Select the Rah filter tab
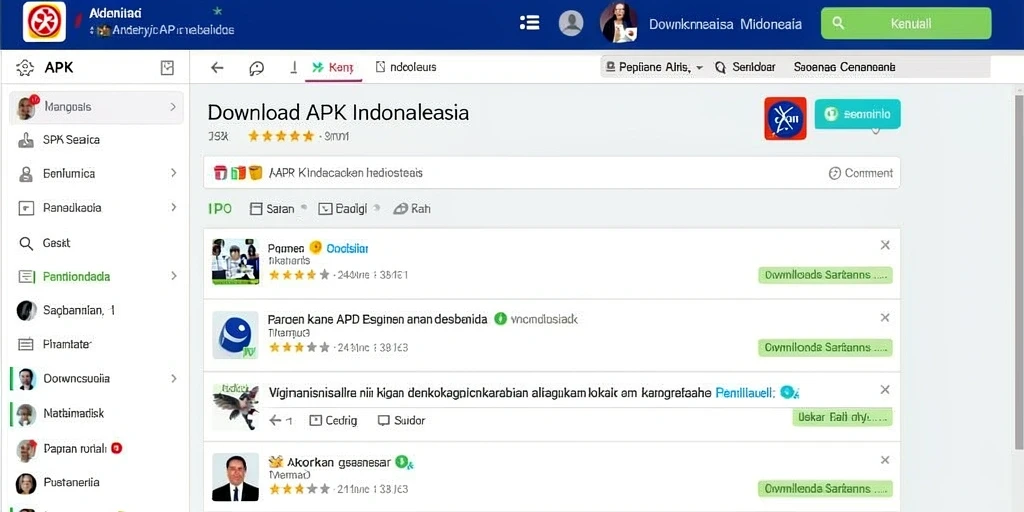The image size is (1024, 512). [x=411, y=209]
